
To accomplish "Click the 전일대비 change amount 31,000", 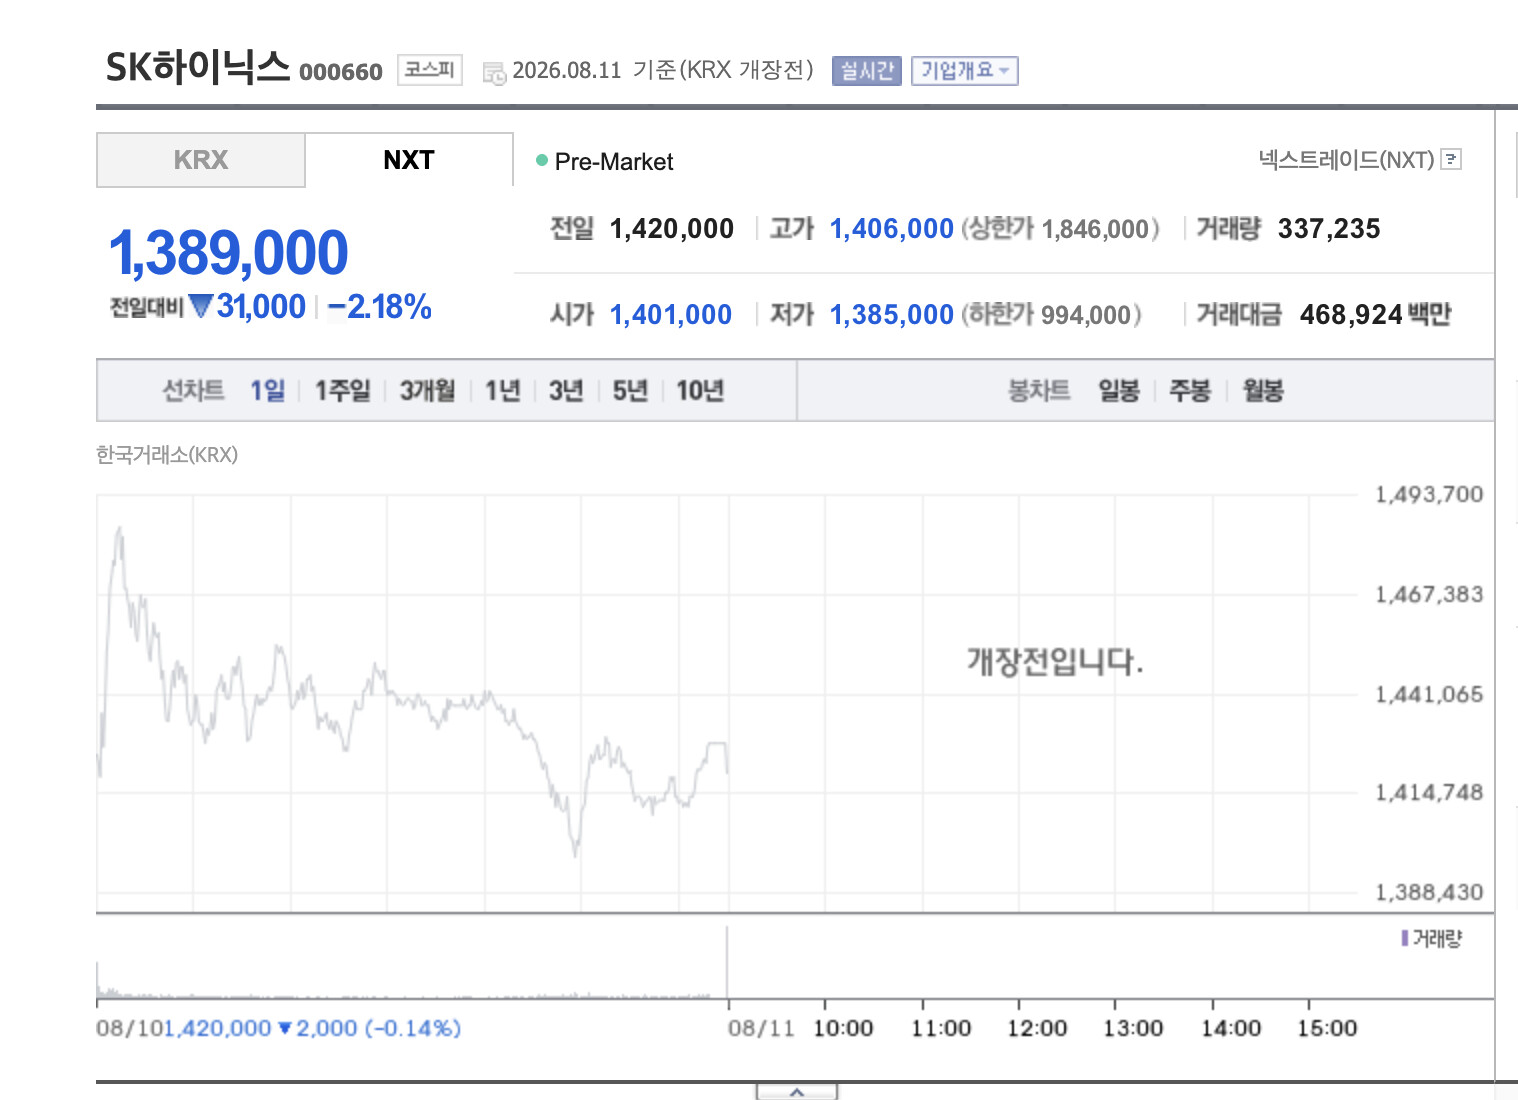I will (x=261, y=307).
